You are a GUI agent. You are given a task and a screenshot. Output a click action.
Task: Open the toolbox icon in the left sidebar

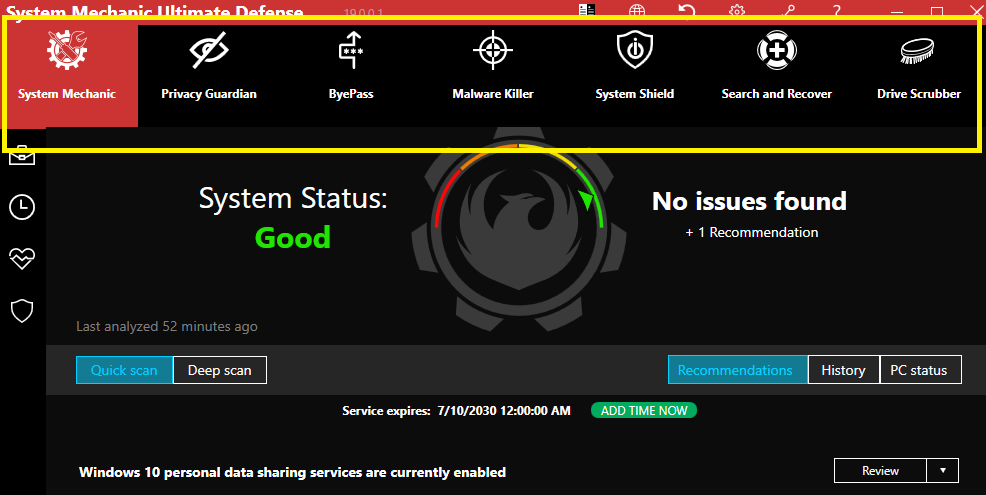pos(22,155)
